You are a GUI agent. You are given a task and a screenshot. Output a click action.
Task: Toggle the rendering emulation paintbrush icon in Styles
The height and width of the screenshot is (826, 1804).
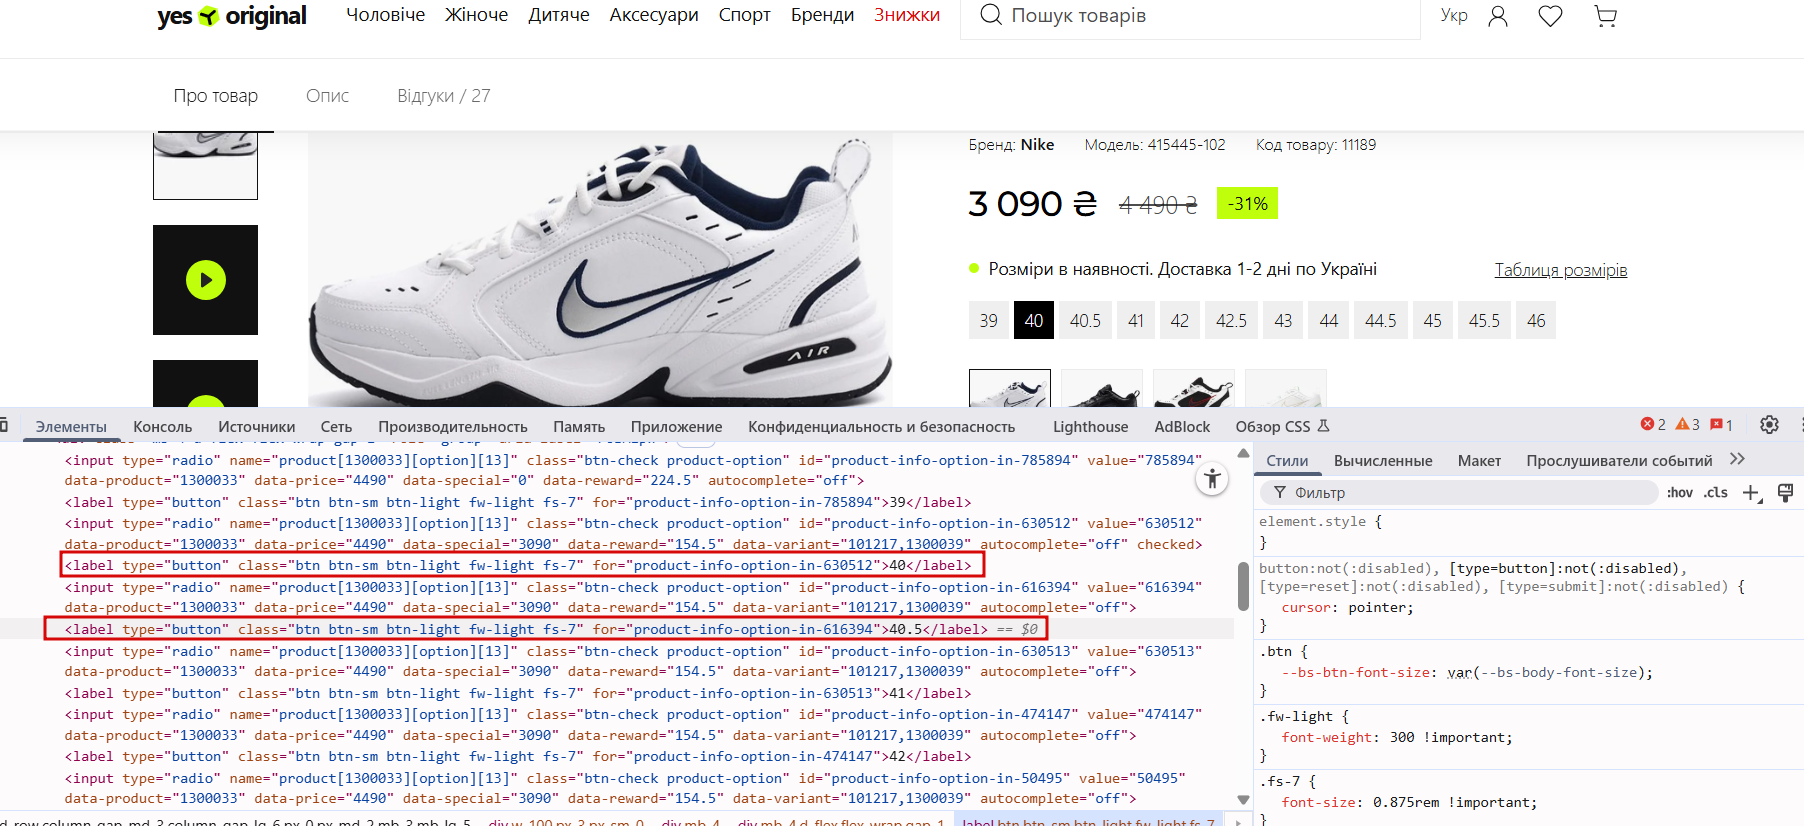1785,493
